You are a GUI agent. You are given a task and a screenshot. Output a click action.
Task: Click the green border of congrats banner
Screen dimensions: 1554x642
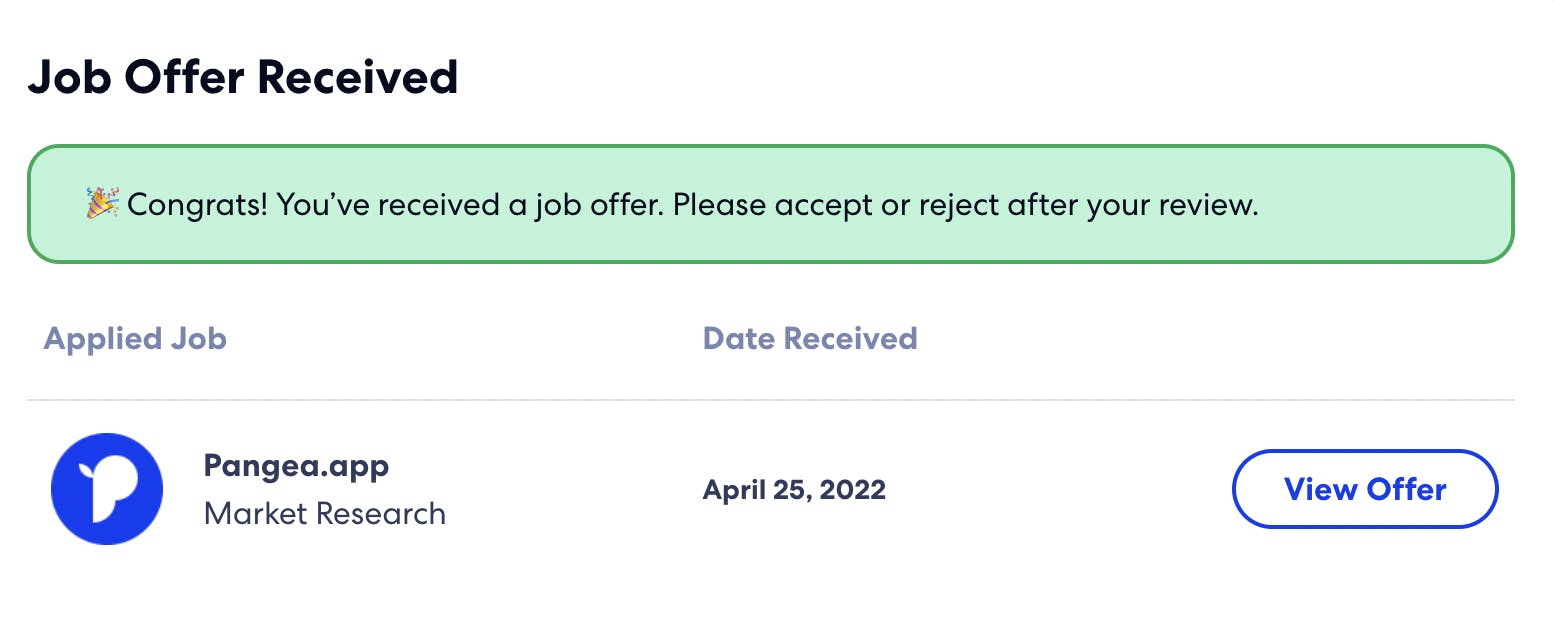770,146
